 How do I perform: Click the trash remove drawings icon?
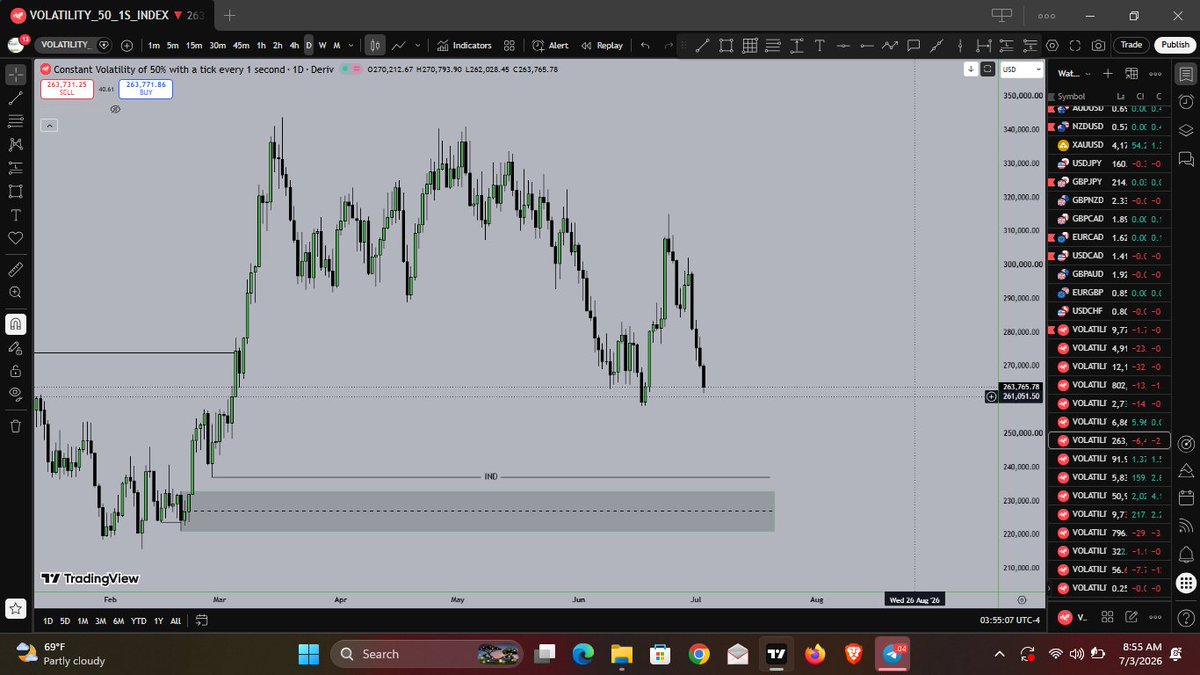(x=15, y=425)
